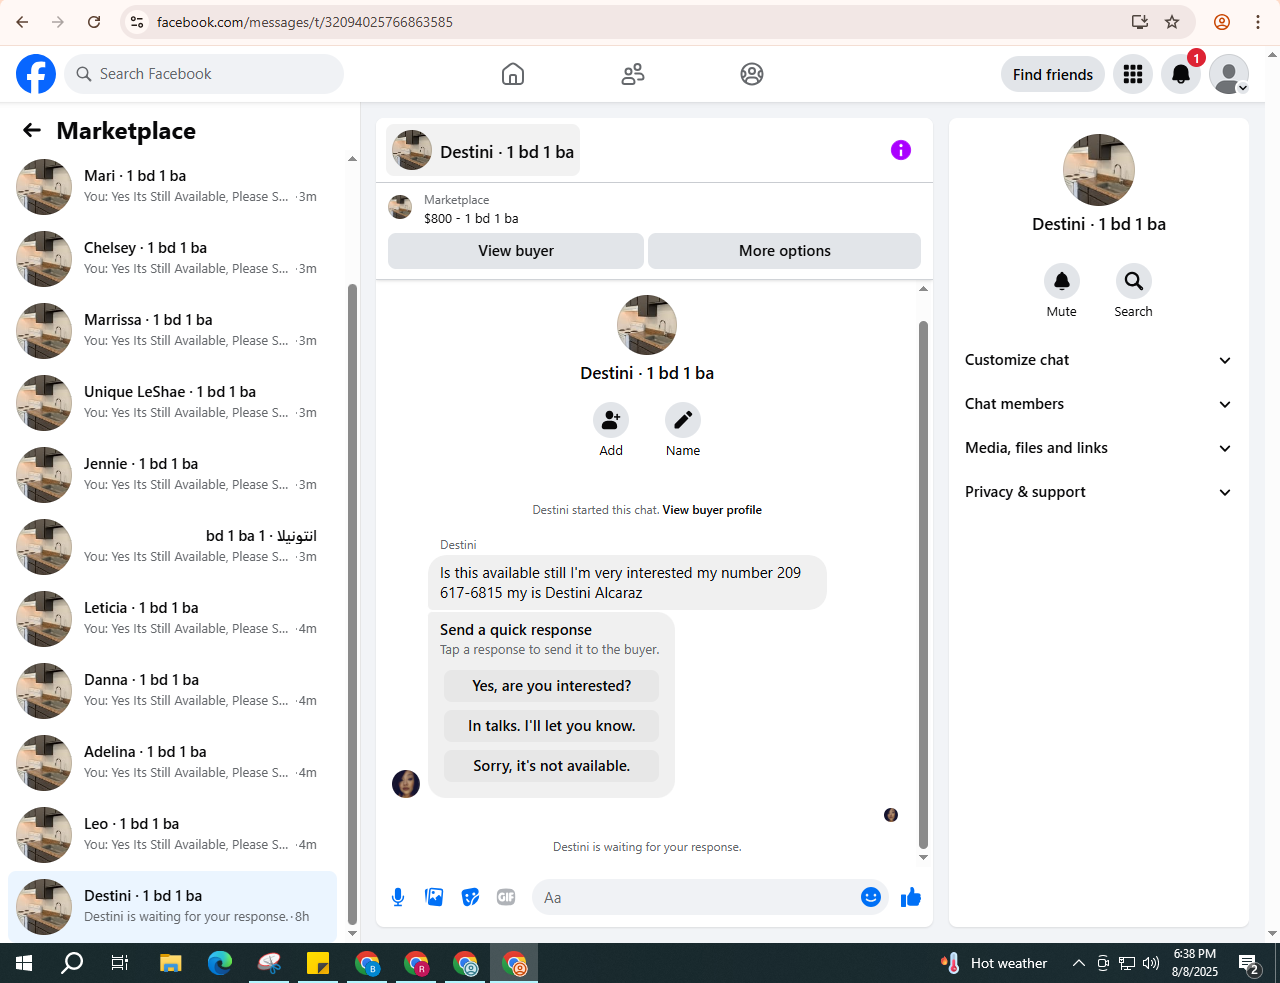Send quick response 'Yes, are you interested?'
The height and width of the screenshot is (983, 1280).
point(552,686)
